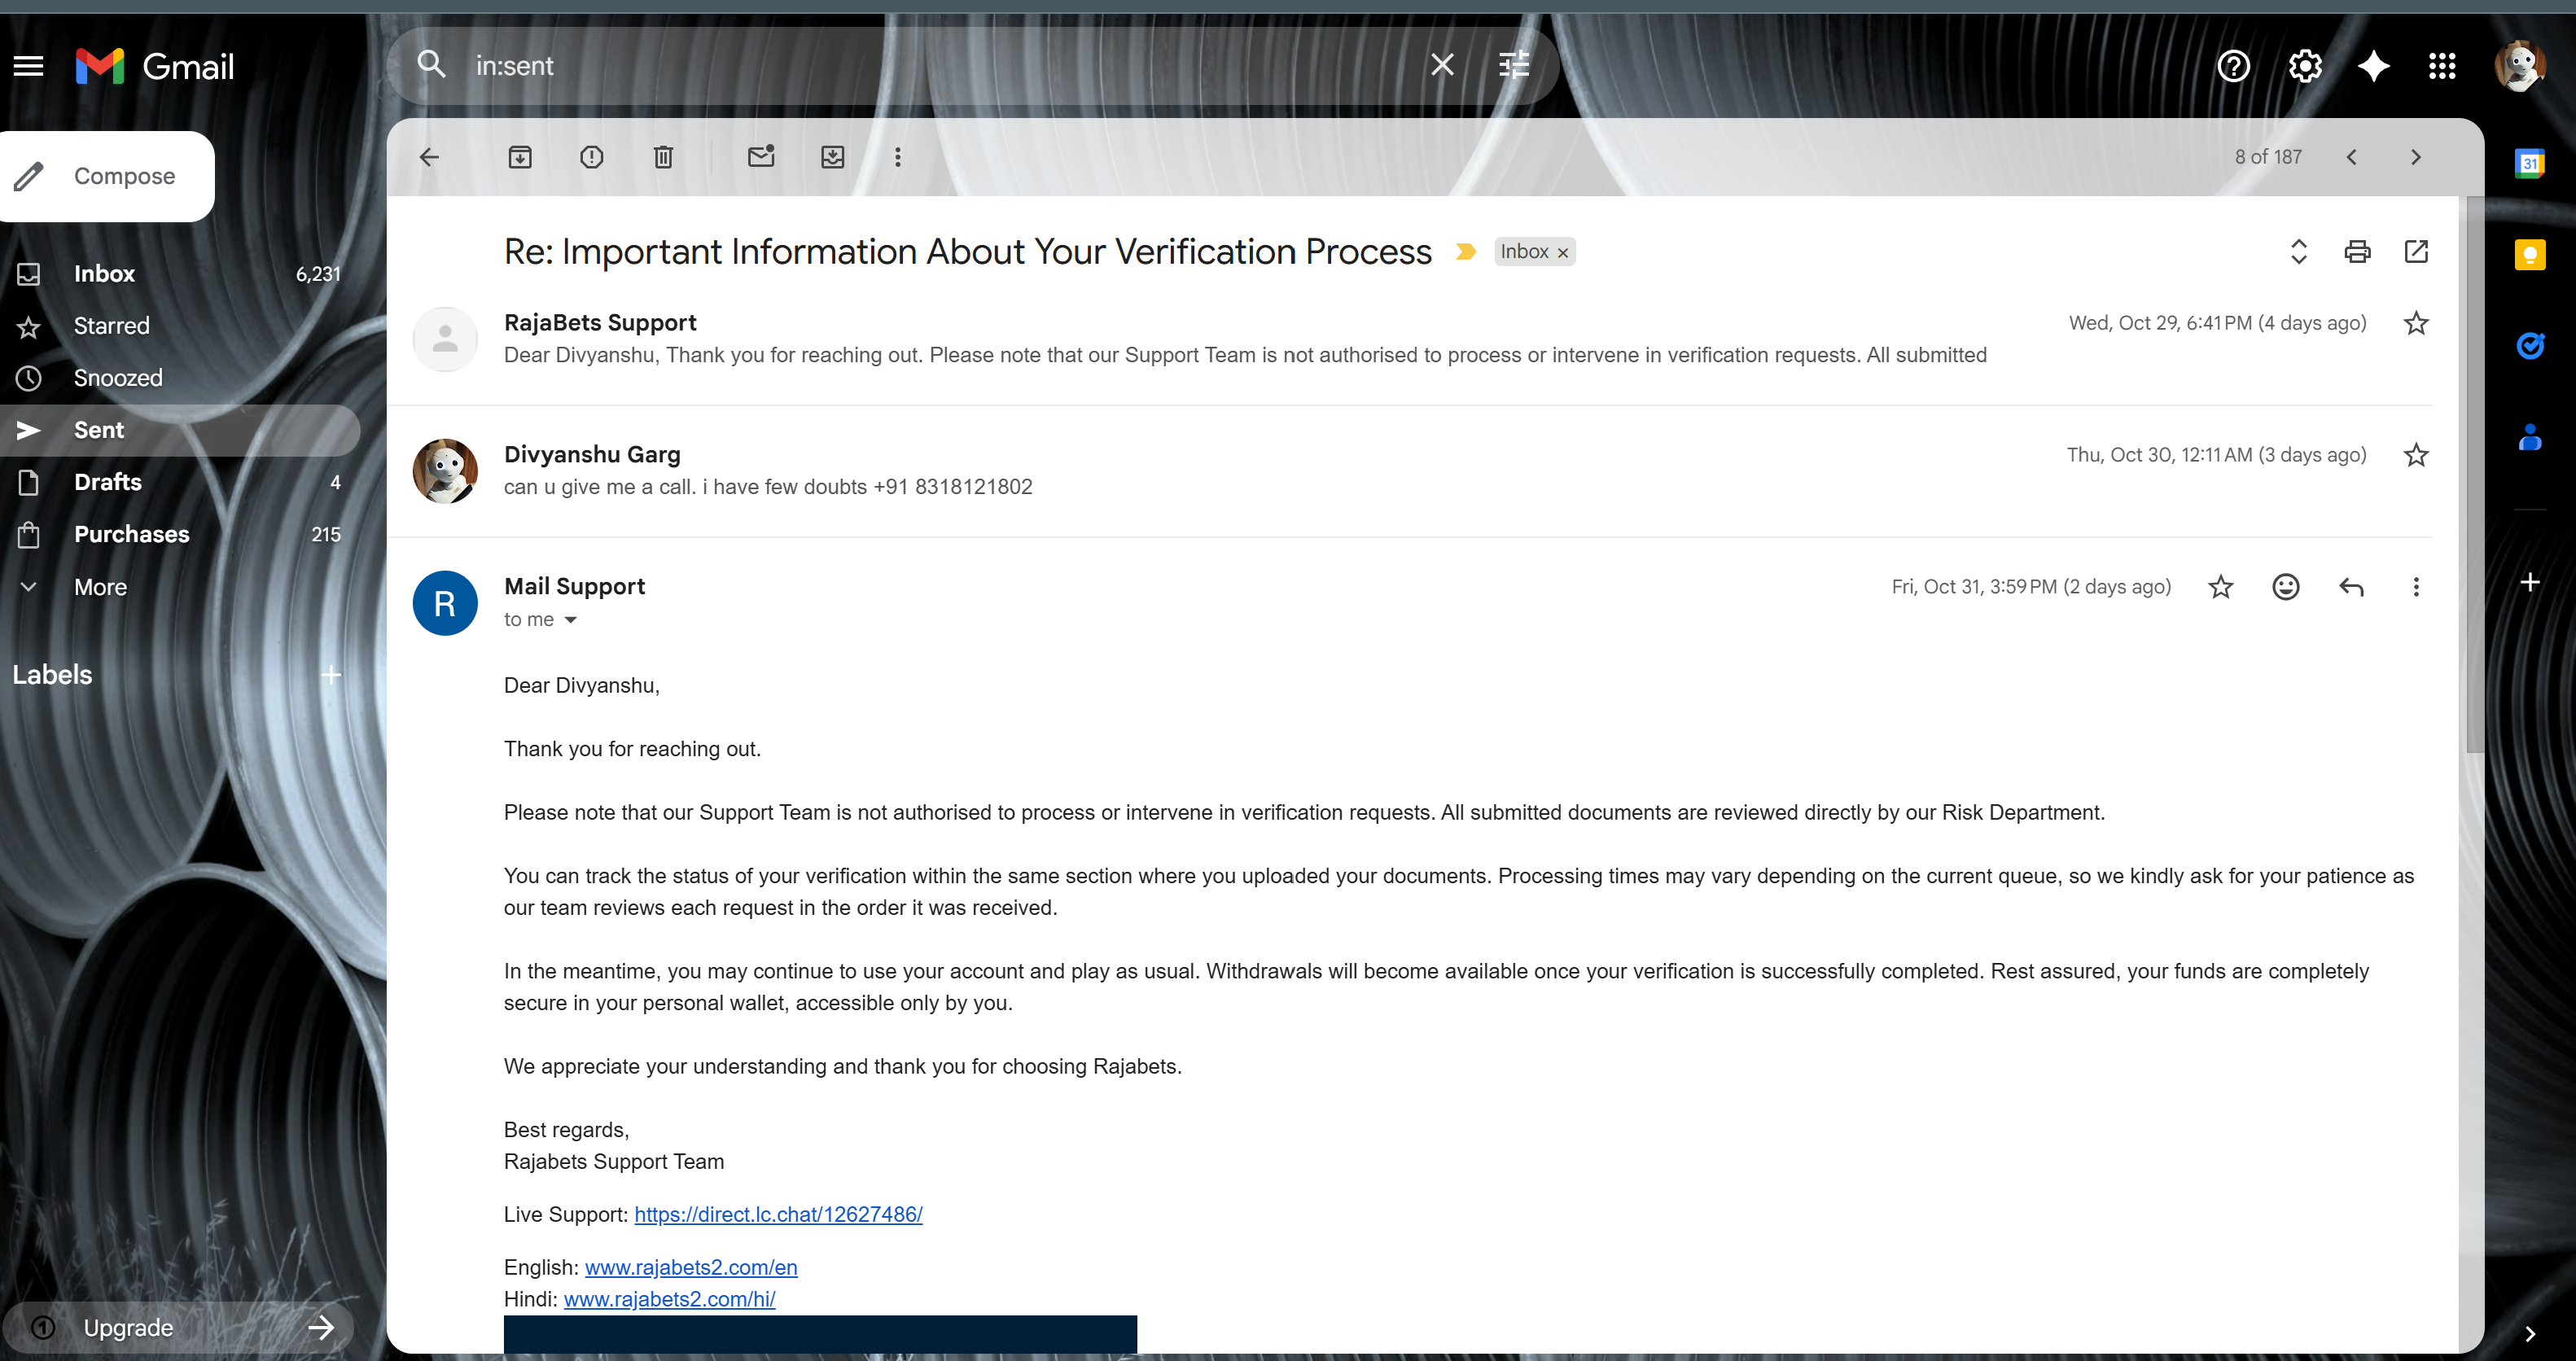Image resolution: width=2576 pixels, height=1361 pixels.
Task: Open the Gemini sparkle icon
Action: click(x=2373, y=66)
